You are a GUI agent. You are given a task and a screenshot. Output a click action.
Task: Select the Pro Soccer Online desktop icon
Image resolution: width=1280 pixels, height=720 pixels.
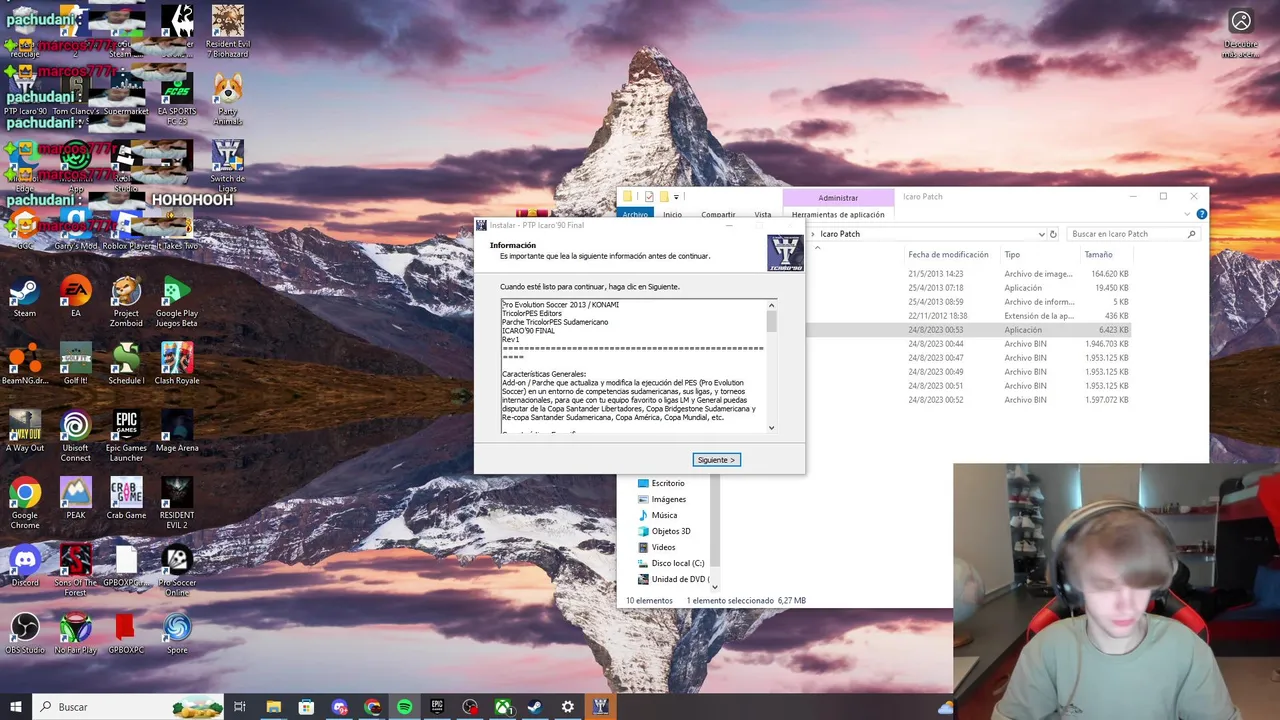click(x=177, y=570)
